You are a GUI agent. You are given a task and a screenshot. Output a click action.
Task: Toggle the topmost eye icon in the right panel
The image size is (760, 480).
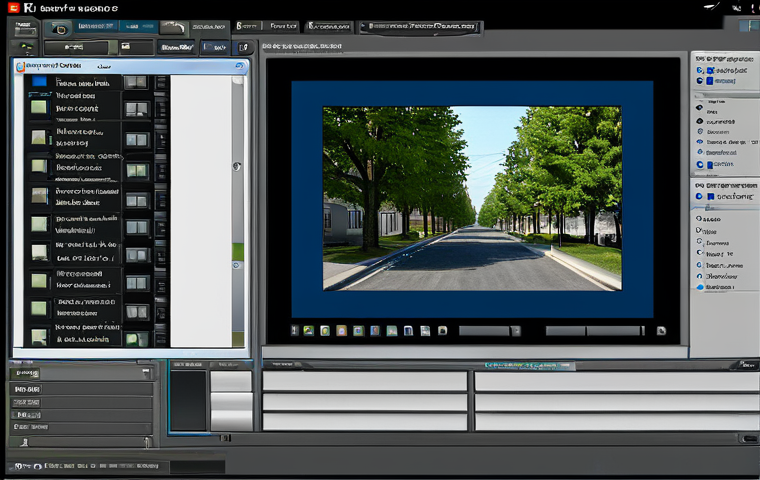click(699, 108)
